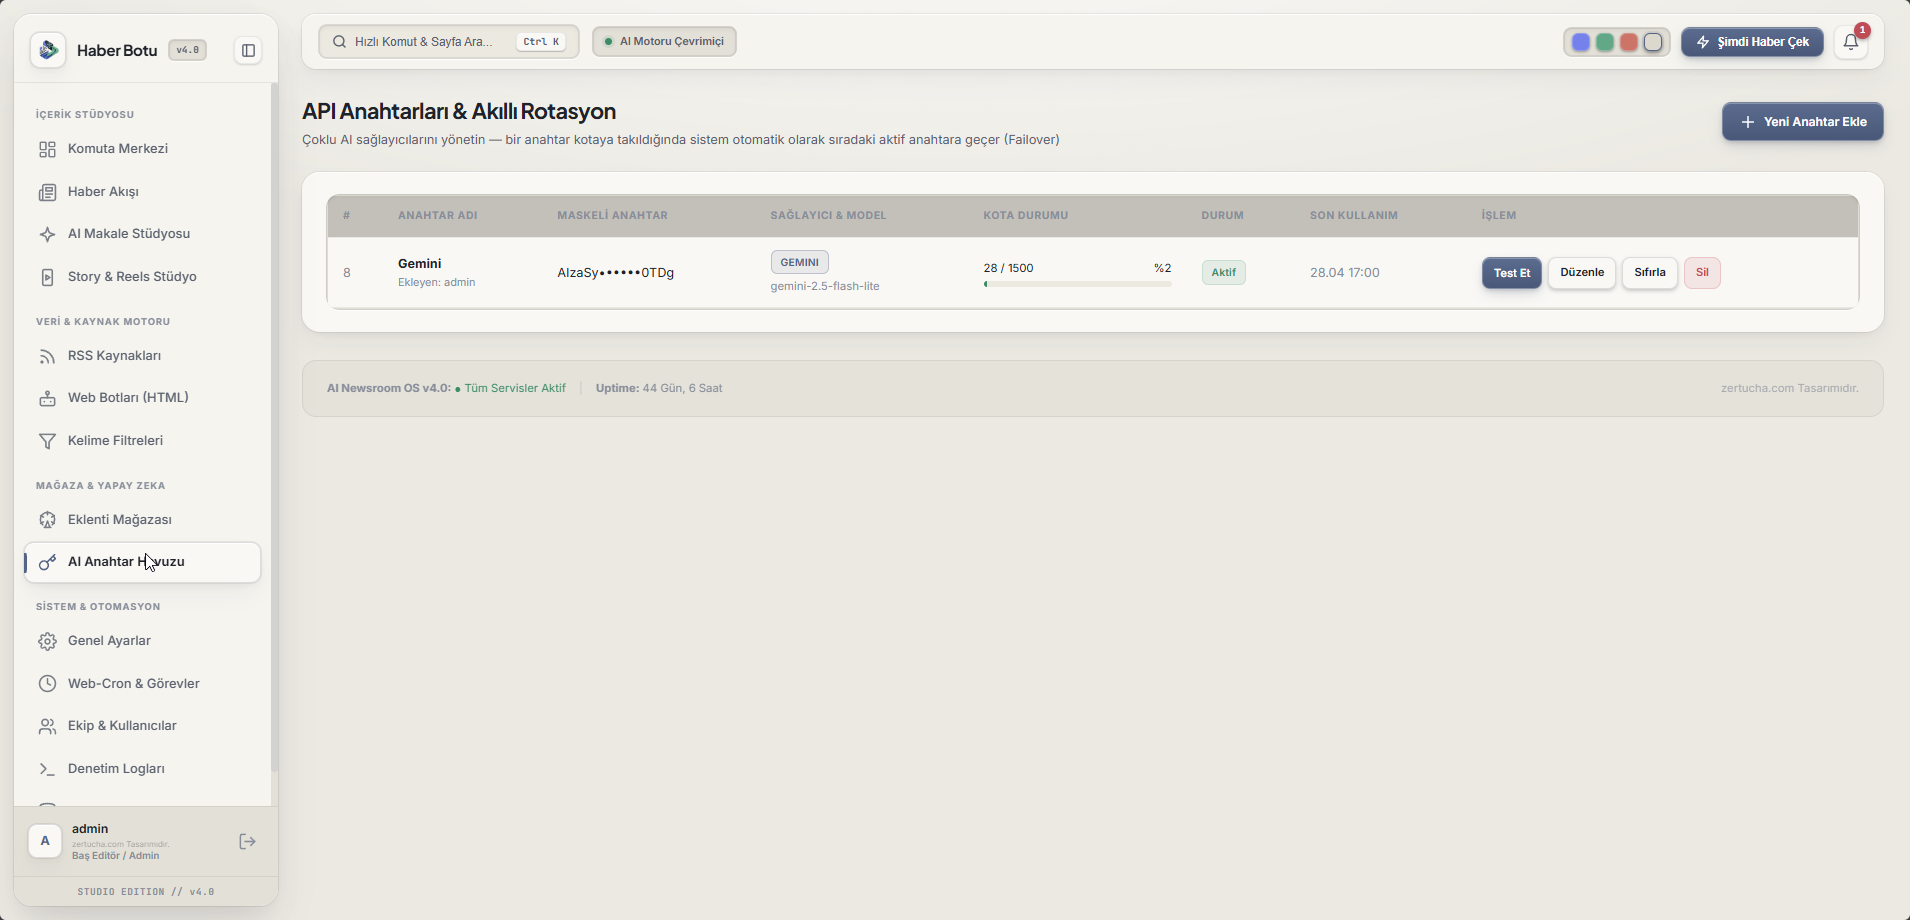Image resolution: width=1910 pixels, height=920 pixels.
Task: Select the blue theme color swatch
Action: click(1581, 42)
